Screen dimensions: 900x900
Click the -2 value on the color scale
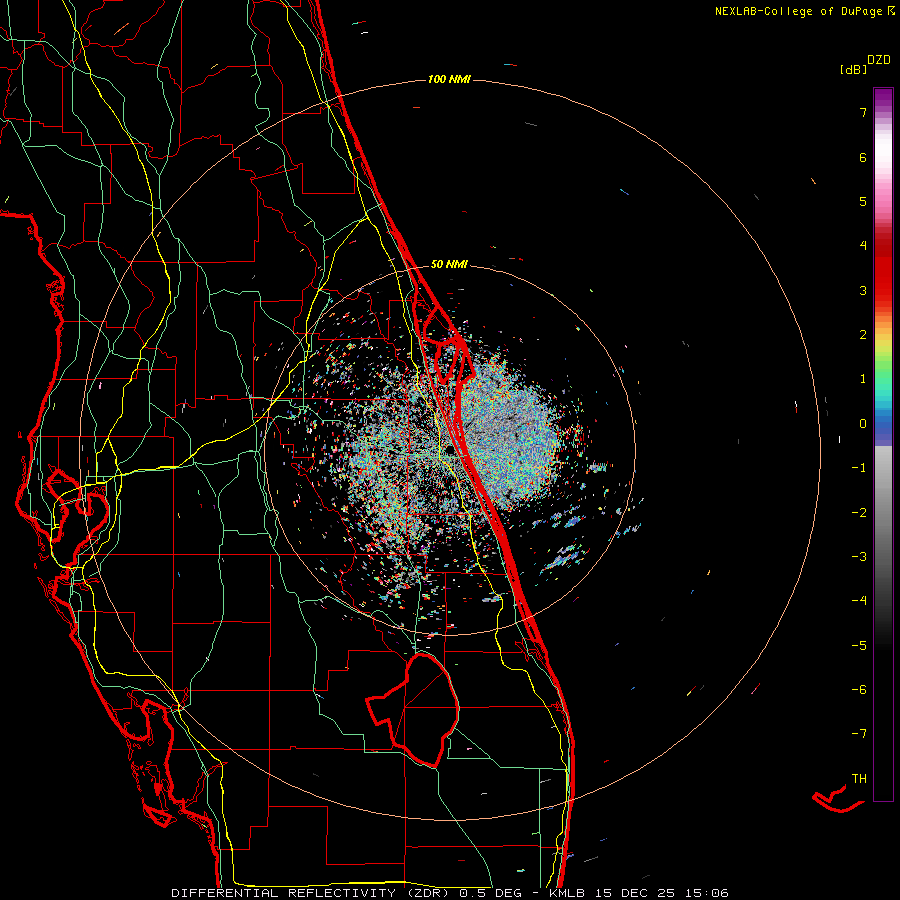pos(859,513)
